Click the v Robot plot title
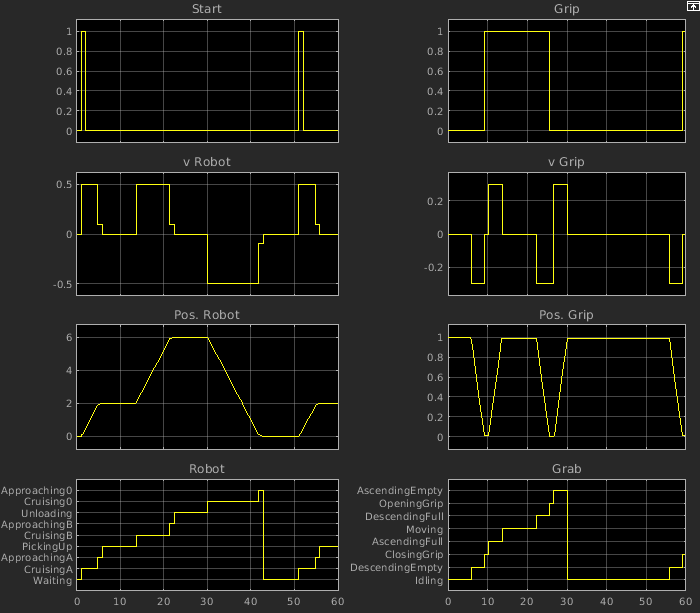The image size is (700, 613). 207,162
